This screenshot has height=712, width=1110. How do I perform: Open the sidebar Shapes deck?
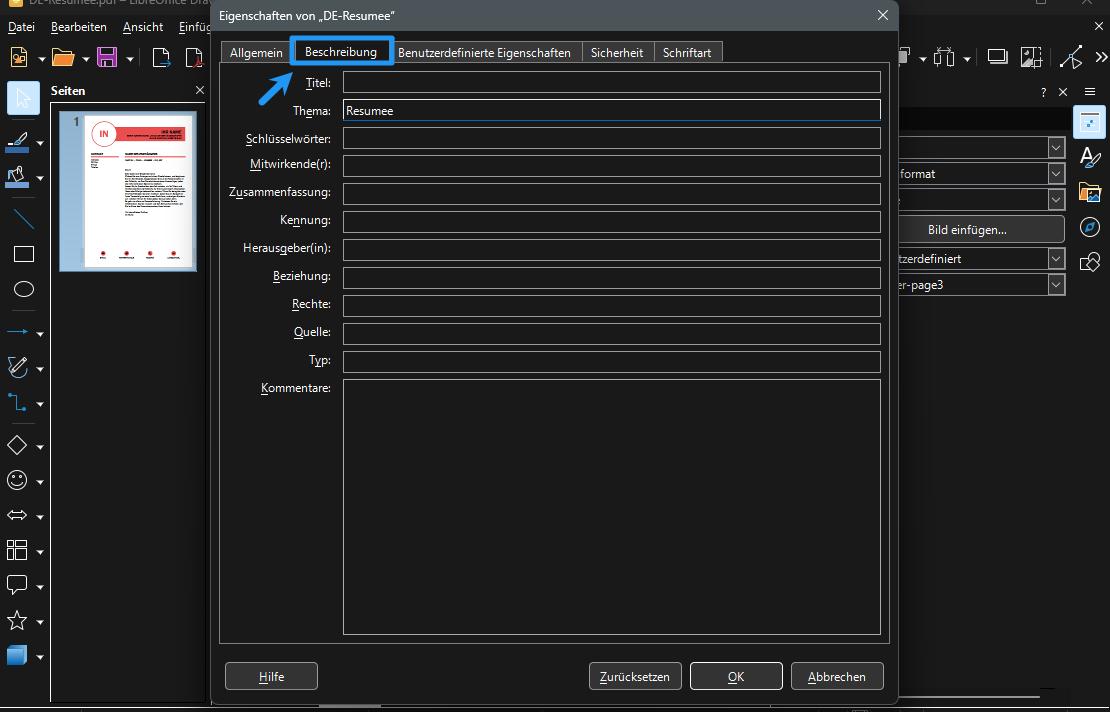click(1089, 262)
